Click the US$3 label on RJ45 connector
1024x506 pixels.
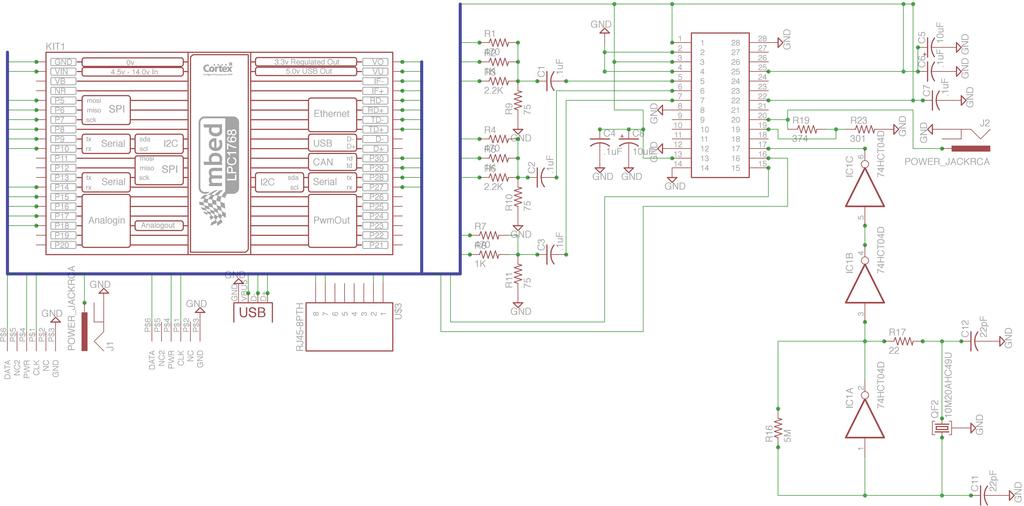click(398, 310)
